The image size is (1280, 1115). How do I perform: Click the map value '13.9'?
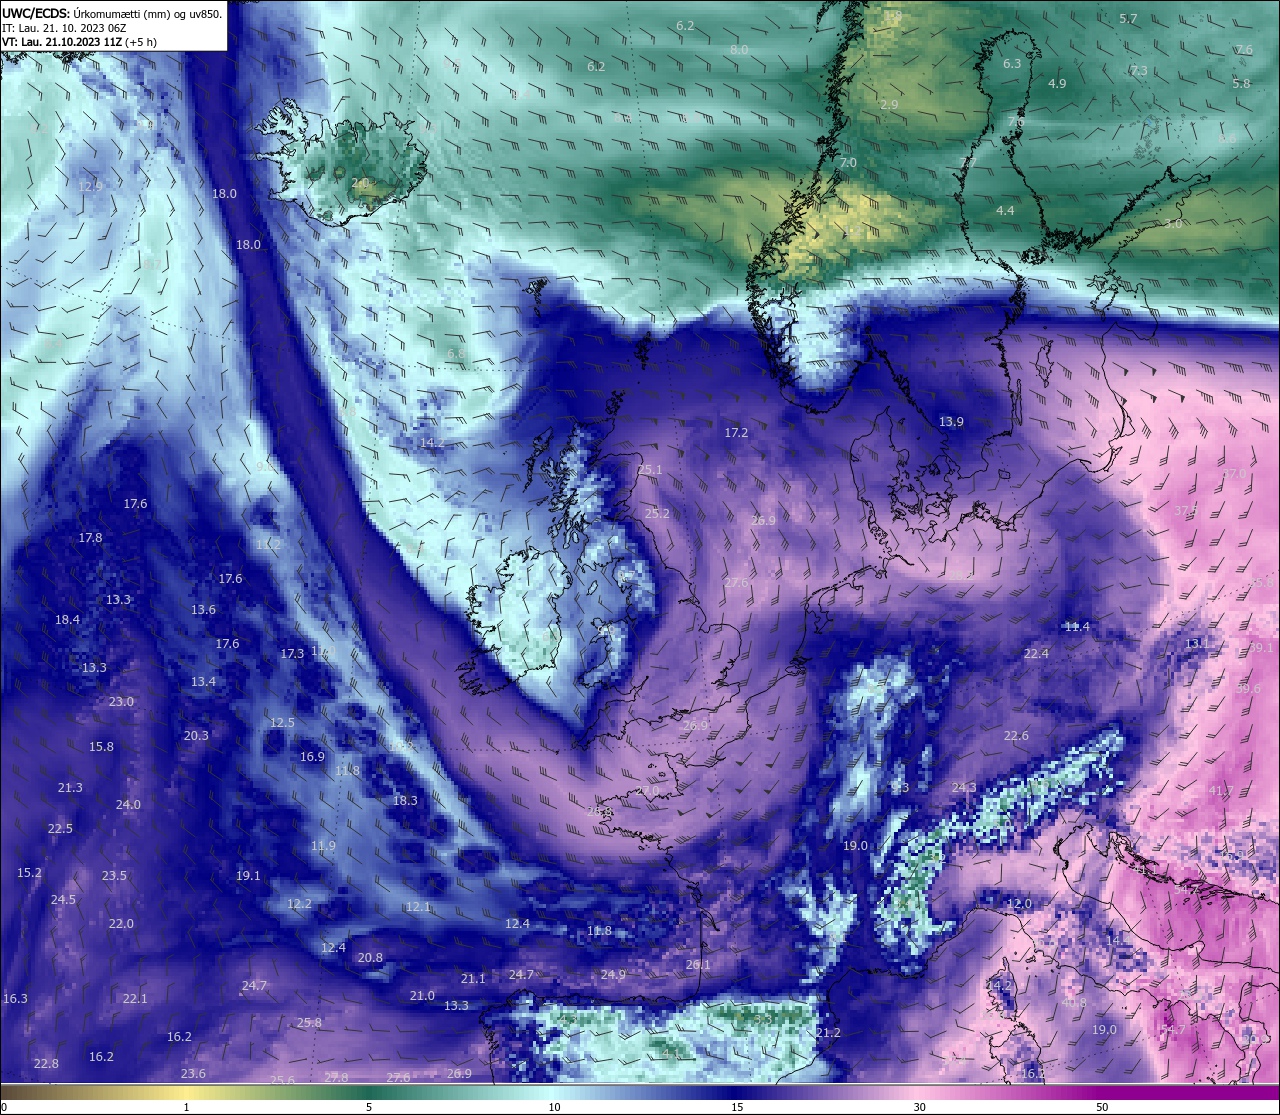point(951,422)
